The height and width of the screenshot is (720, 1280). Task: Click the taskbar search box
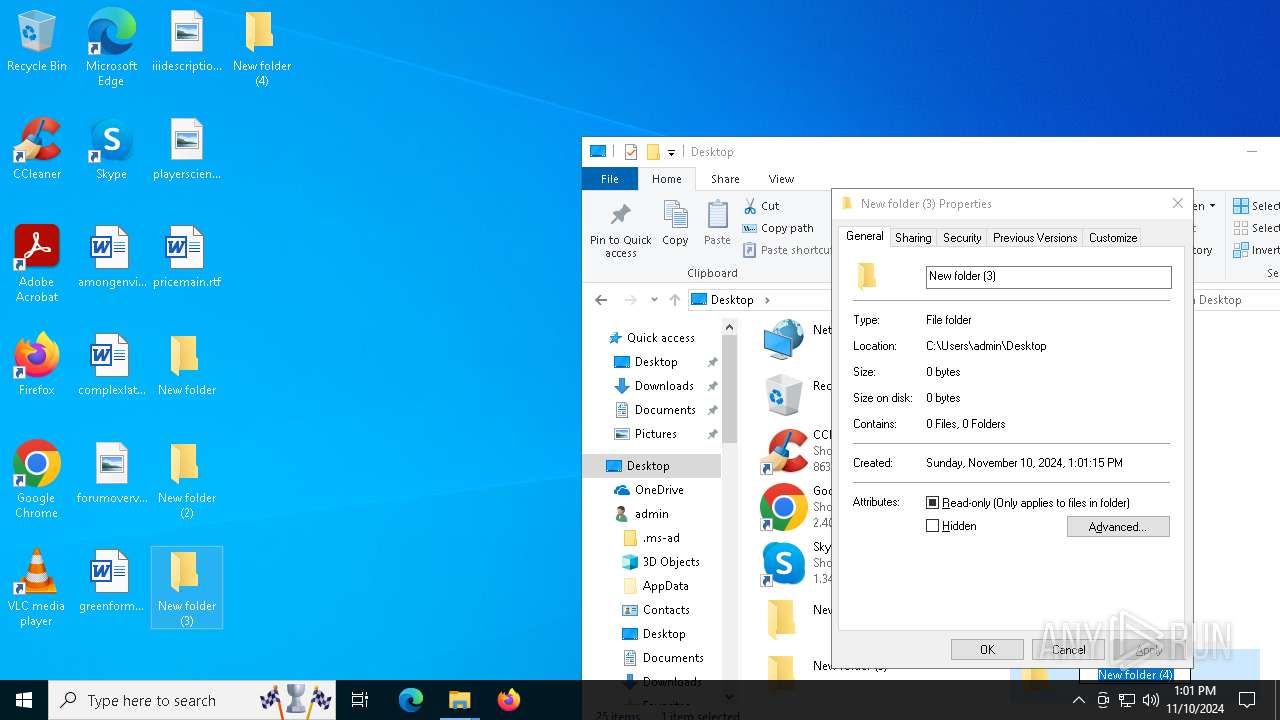pyautogui.click(x=192, y=700)
